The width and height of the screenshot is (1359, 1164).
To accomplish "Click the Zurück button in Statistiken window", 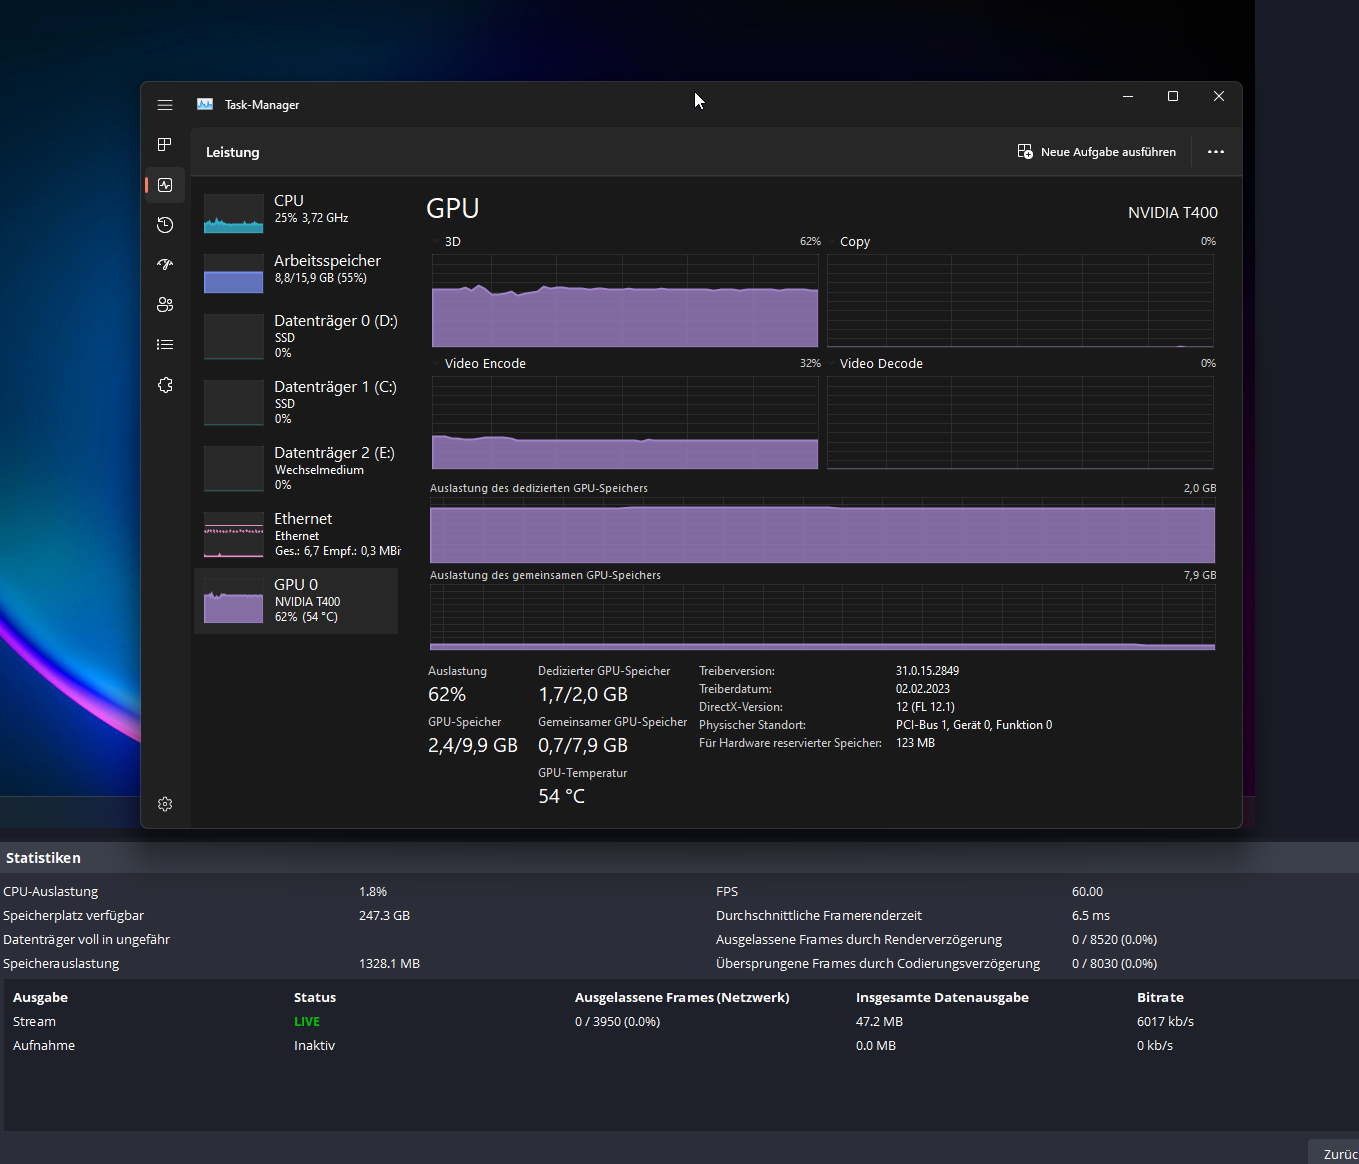I will (x=1334, y=1152).
